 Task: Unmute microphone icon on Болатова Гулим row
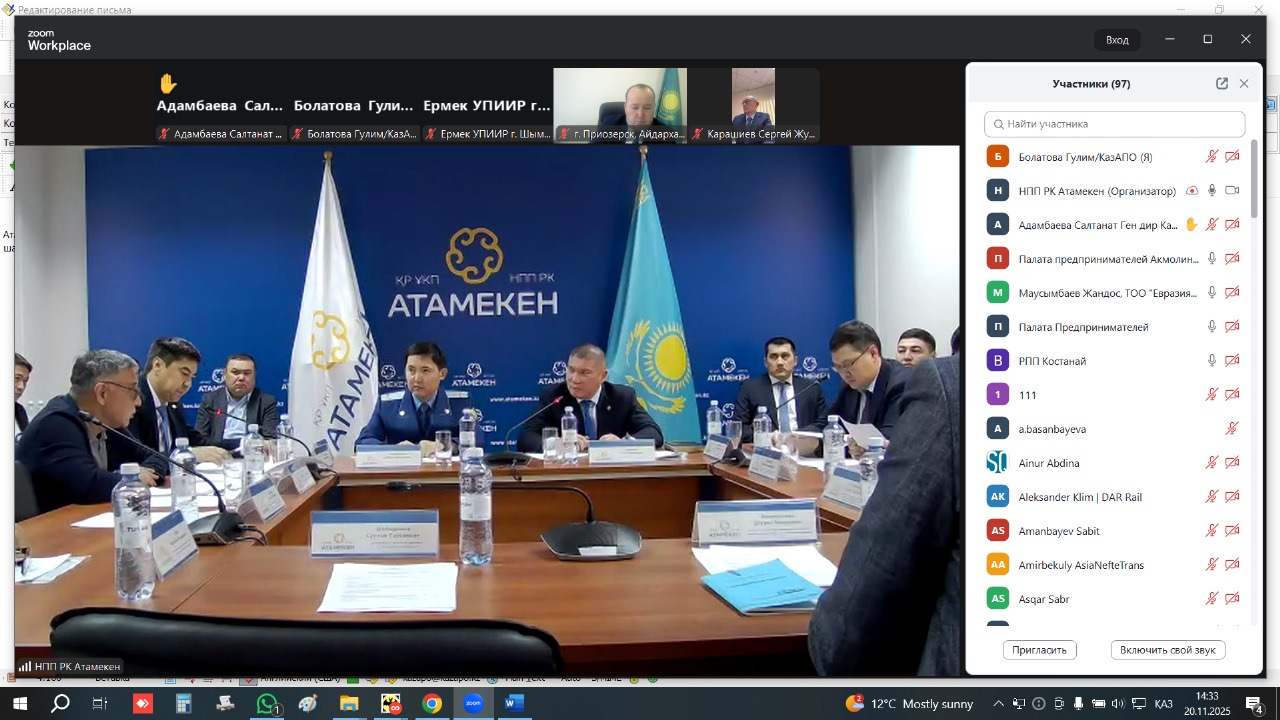pyautogui.click(x=1212, y=157)
